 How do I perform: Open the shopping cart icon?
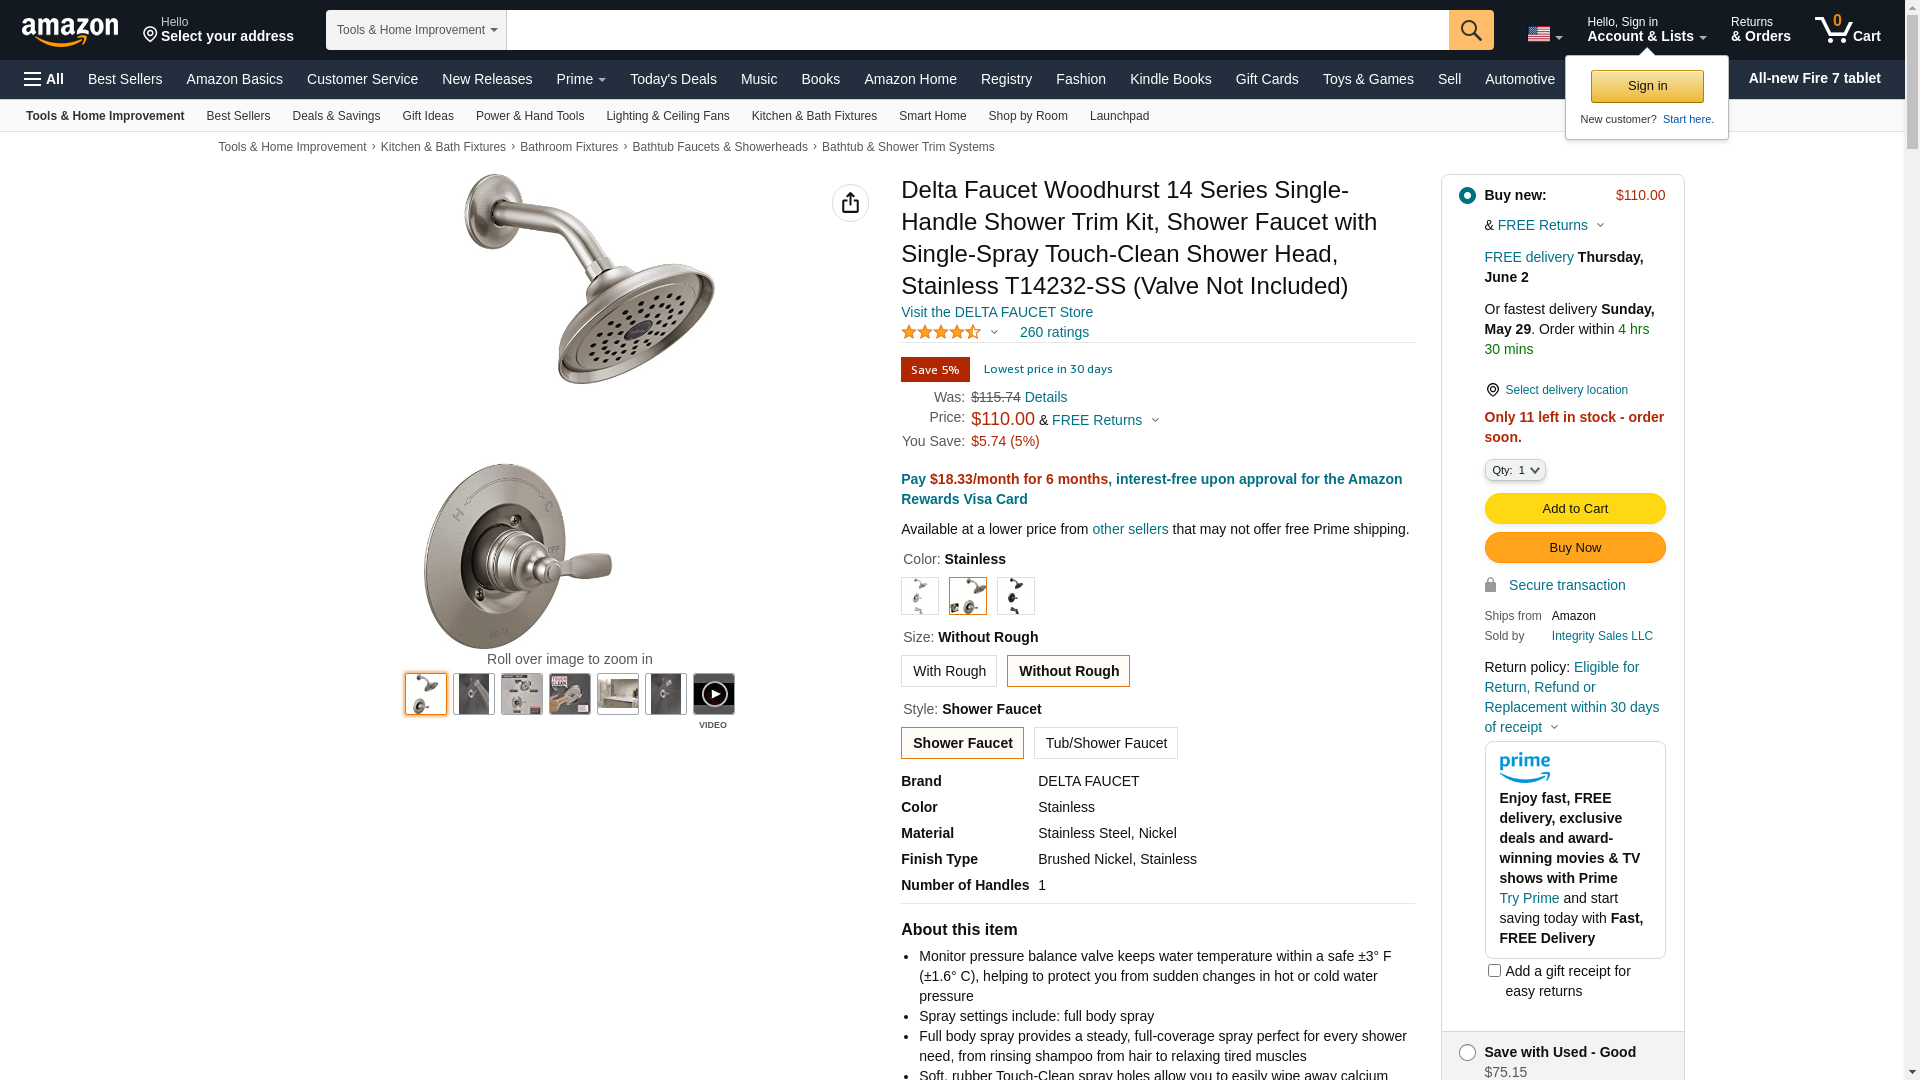(1848, 29)
